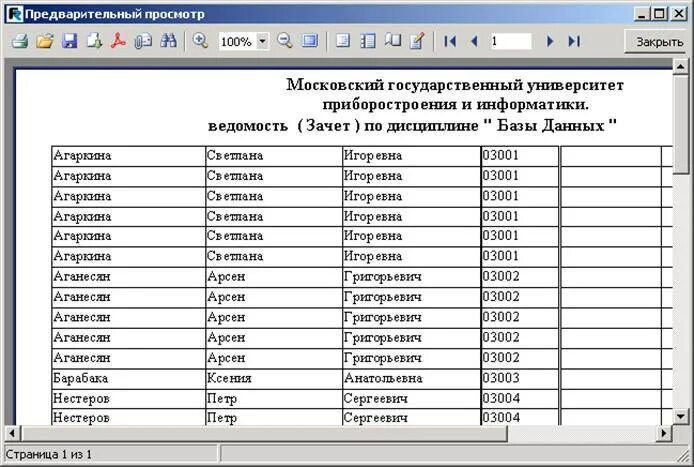The height and width of the screenshot is (467, 694).
Task: Send the report by e-mail
Action: click(x=143, y=42)
